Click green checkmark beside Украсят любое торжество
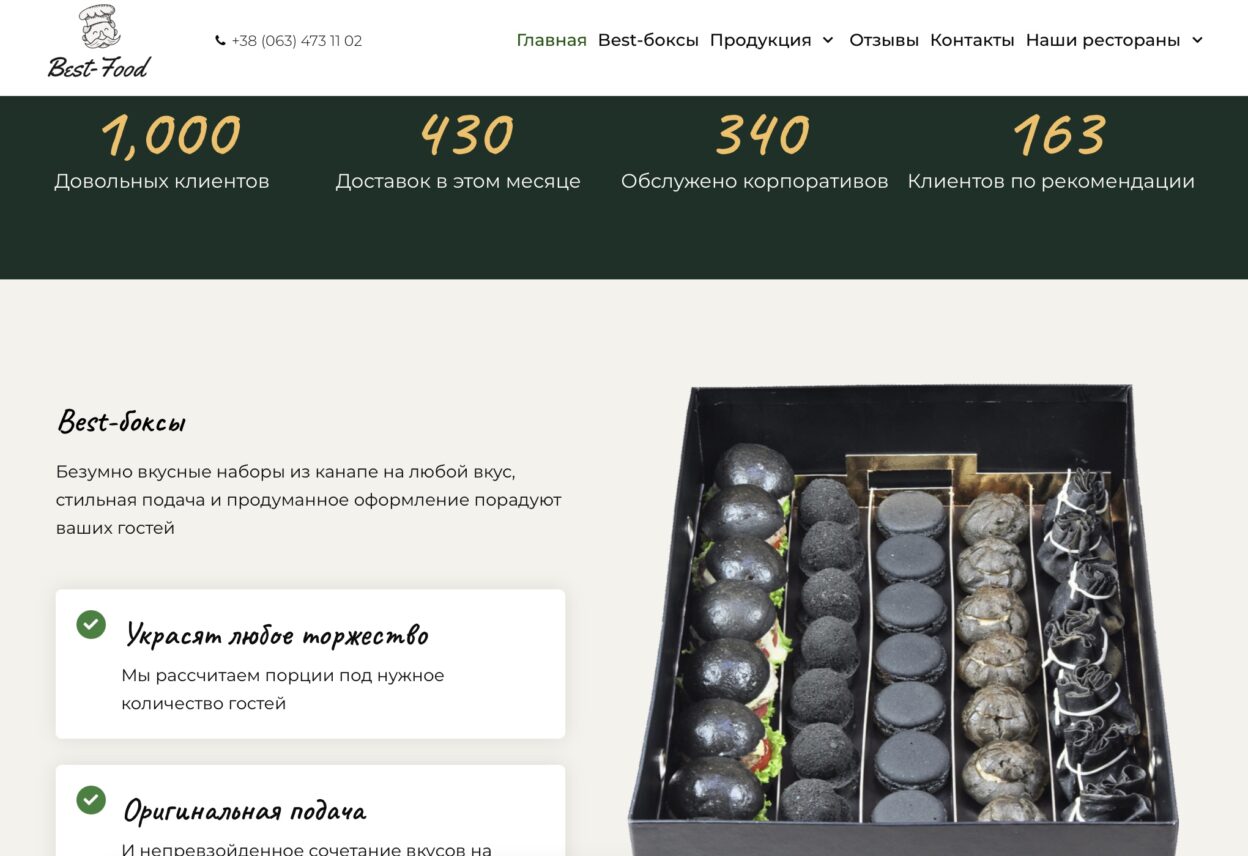Screen dimensions: 1248x856 91,625
